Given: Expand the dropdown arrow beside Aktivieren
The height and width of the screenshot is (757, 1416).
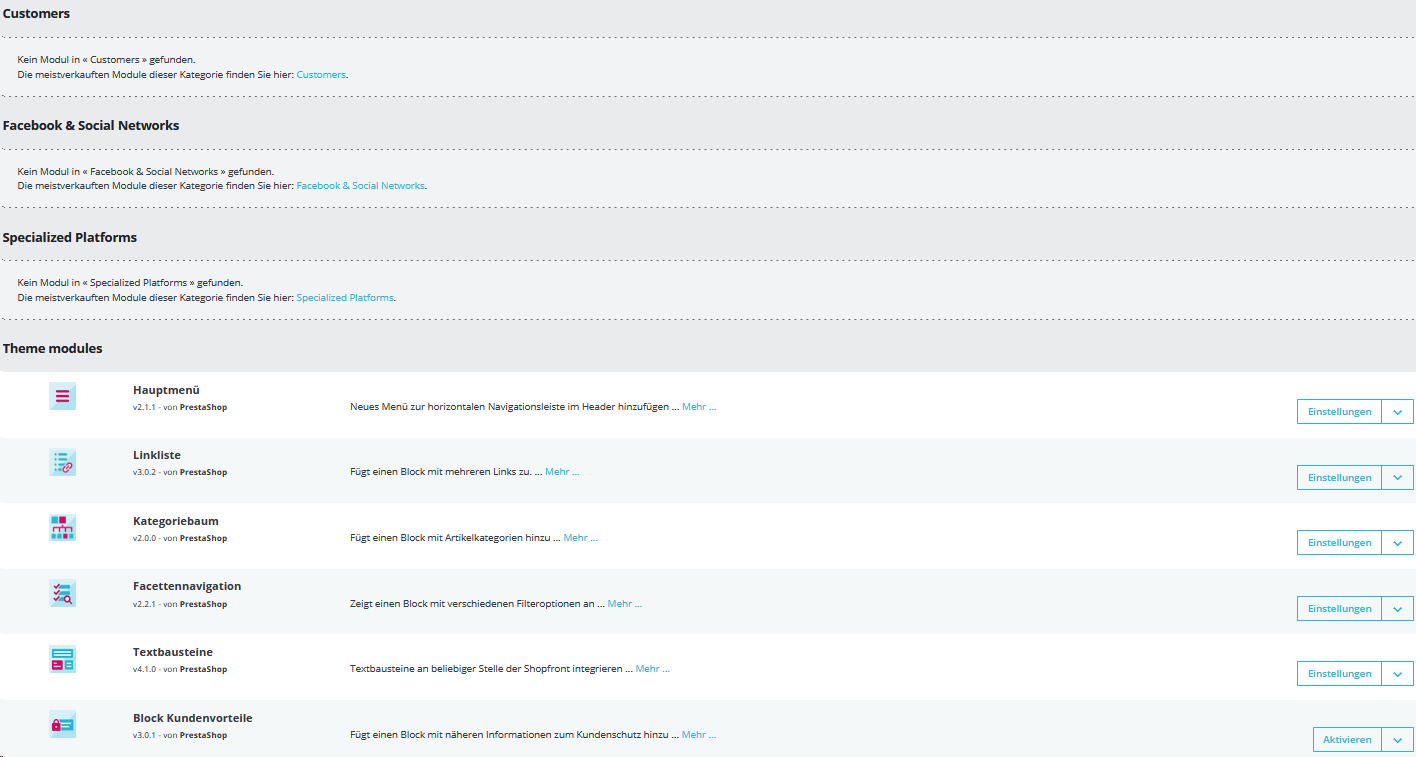Looking at the screenshot, I should [x=1398, y=740].
